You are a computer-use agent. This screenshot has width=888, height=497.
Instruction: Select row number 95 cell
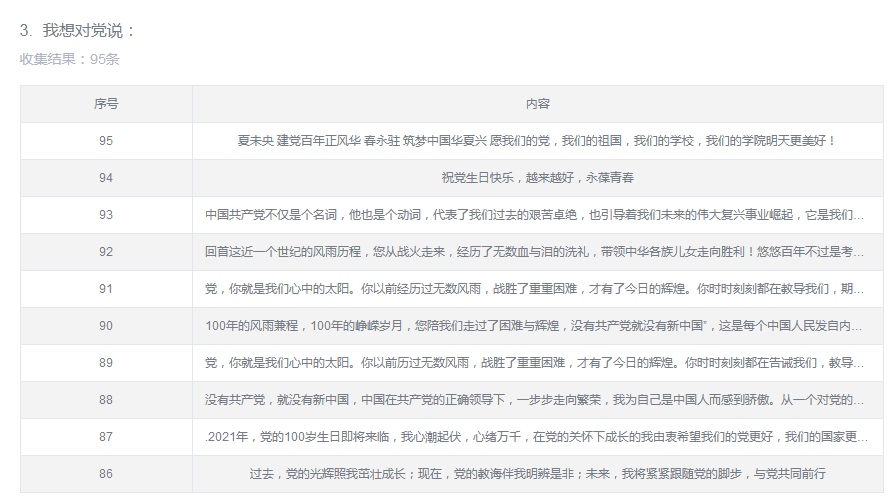click(106, 141)
